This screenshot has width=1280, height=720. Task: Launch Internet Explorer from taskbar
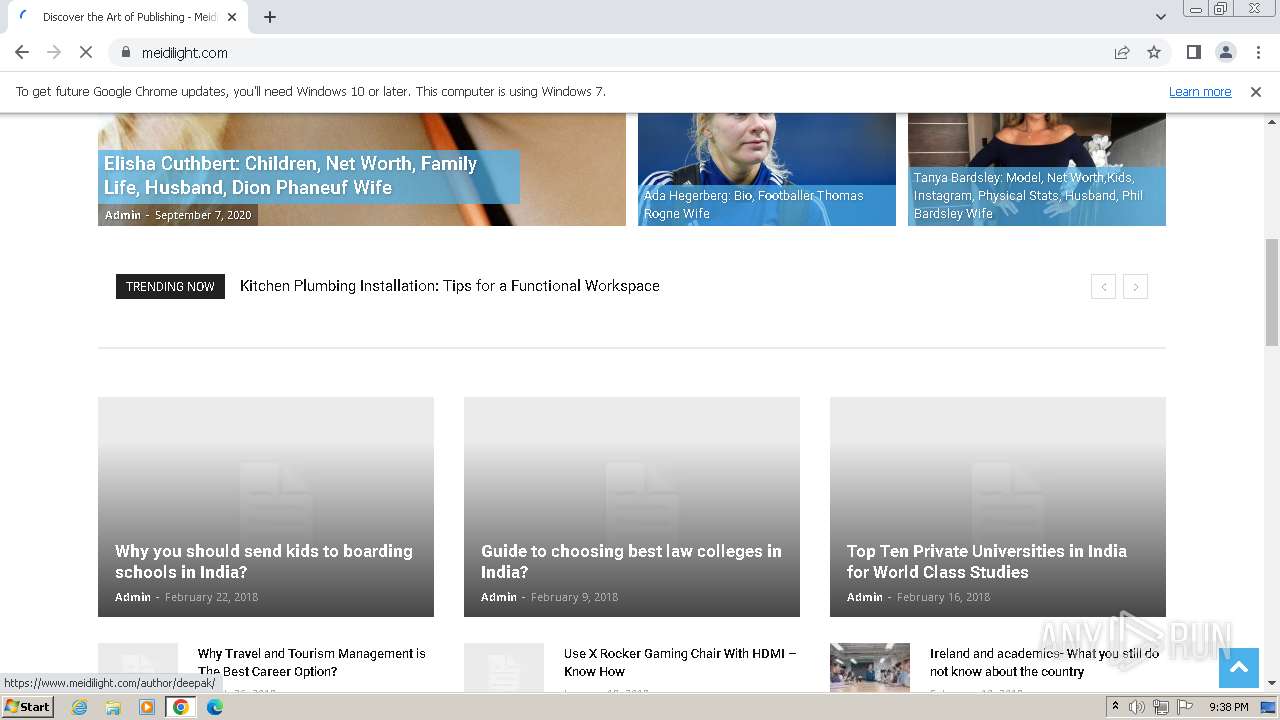point(79,707)
